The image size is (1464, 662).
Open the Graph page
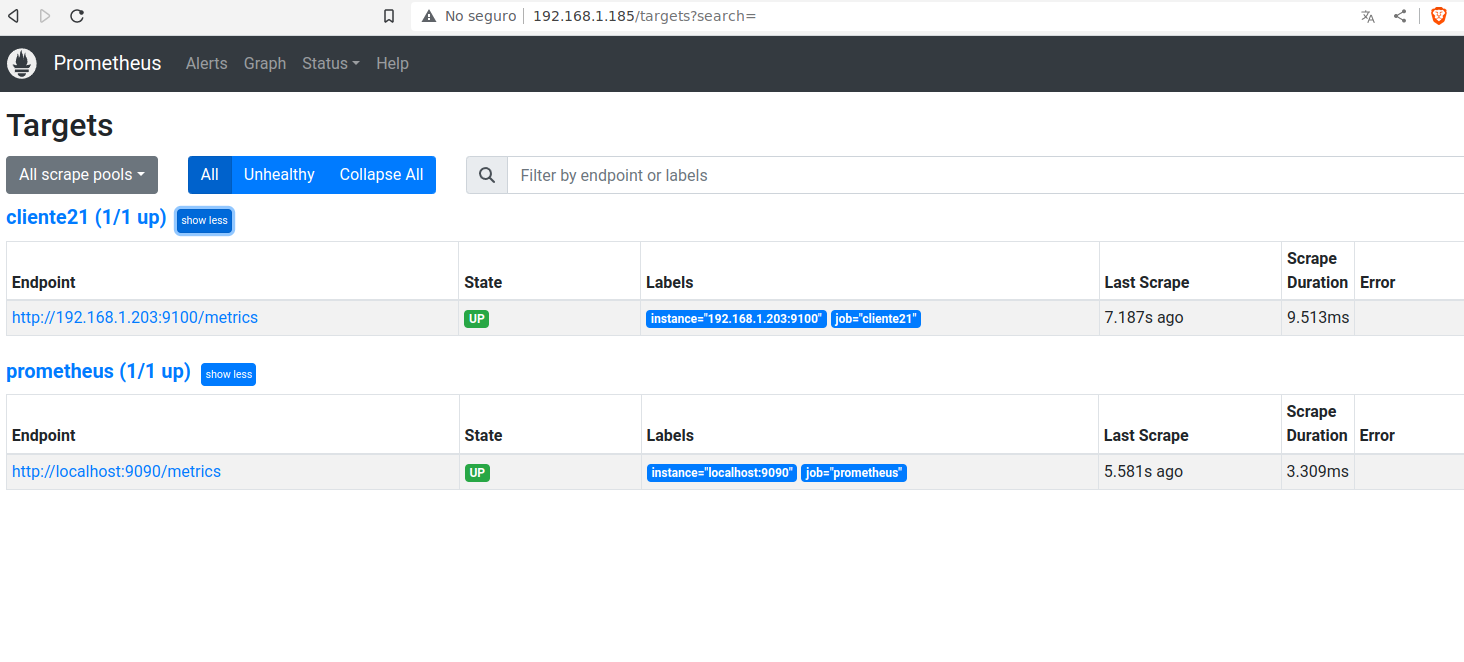point(265,63)
